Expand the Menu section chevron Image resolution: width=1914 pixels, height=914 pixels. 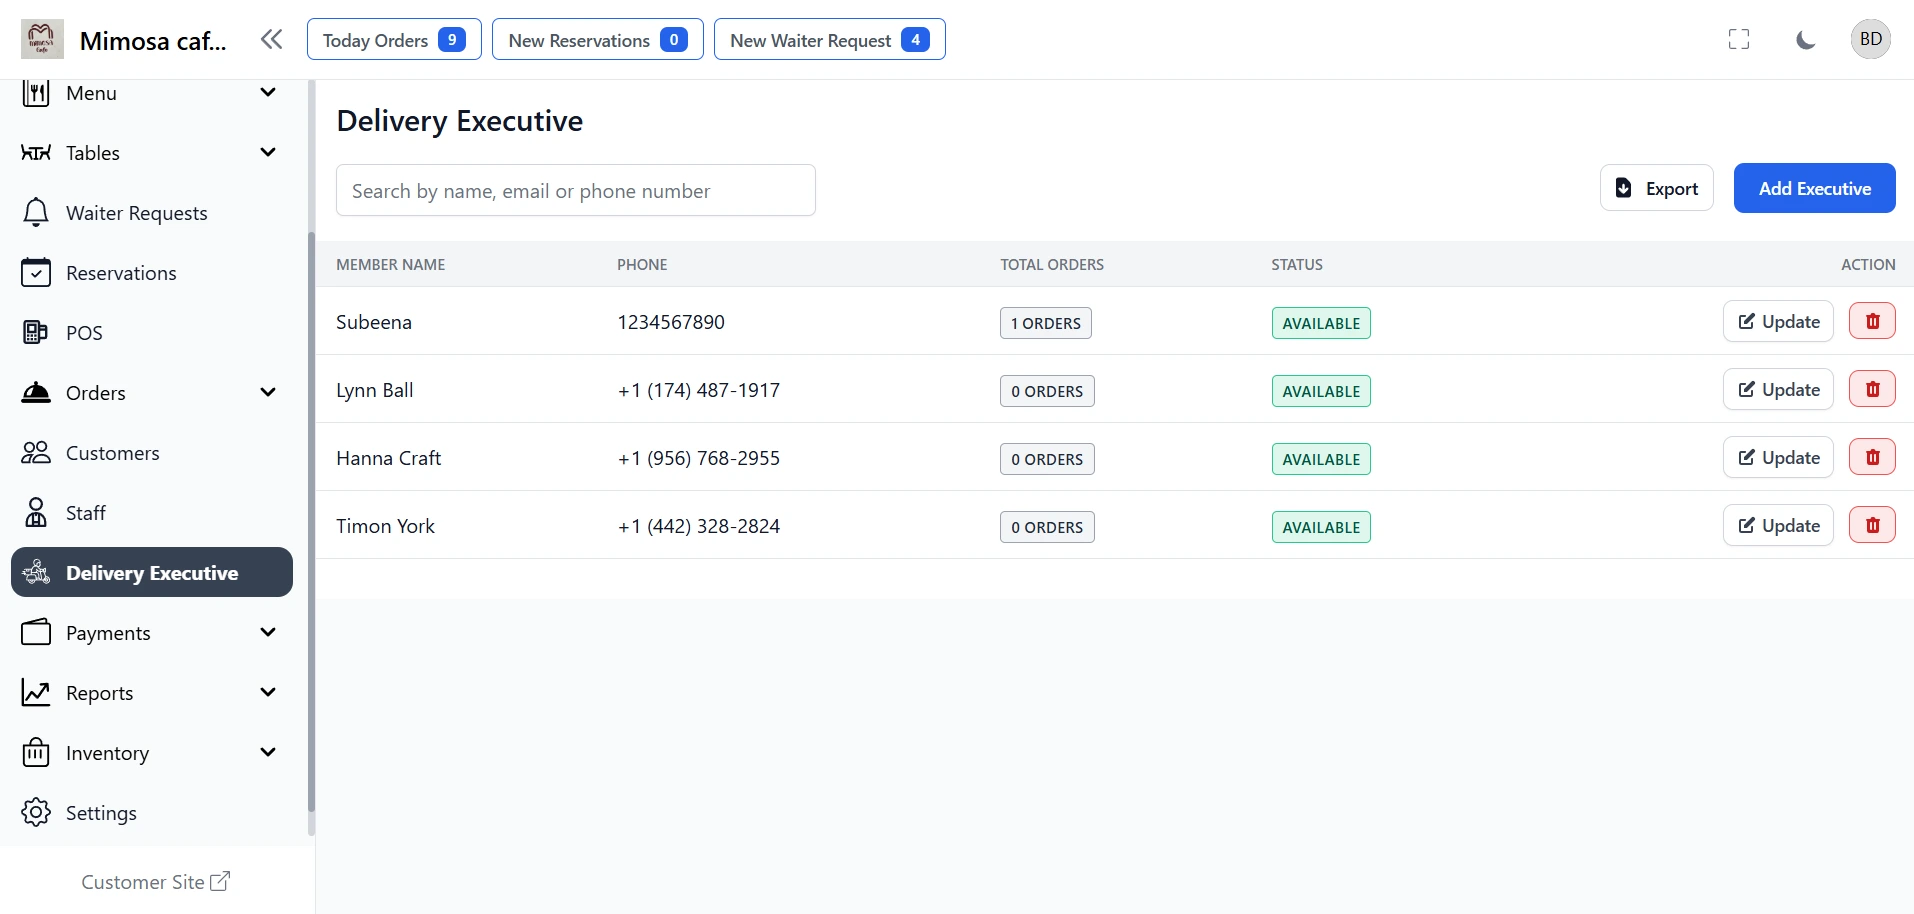click(x=267, y=93)
